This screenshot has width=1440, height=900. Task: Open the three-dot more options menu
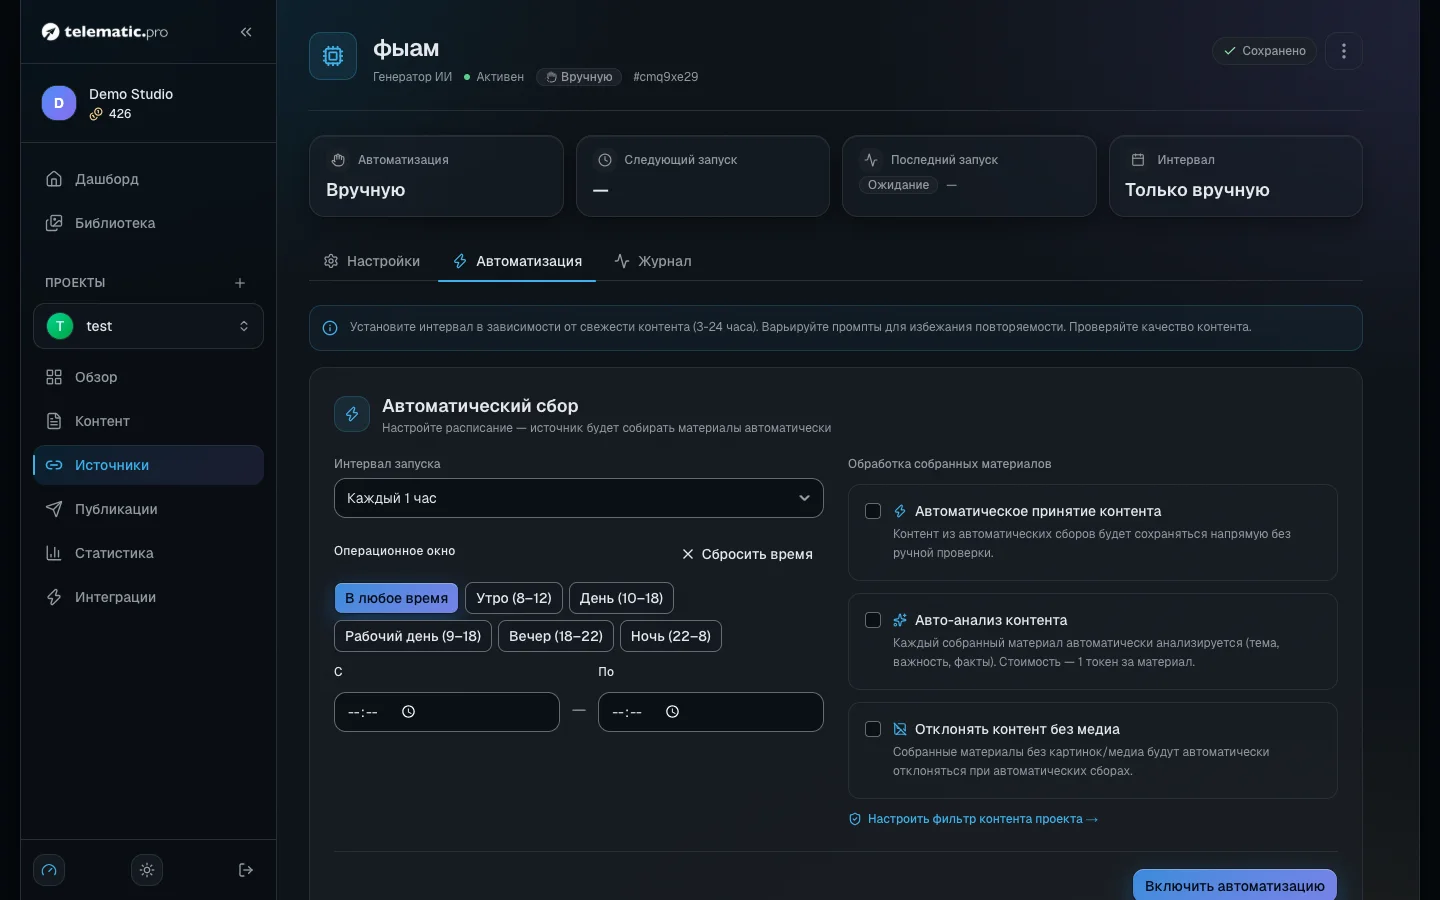[1344, 51]
